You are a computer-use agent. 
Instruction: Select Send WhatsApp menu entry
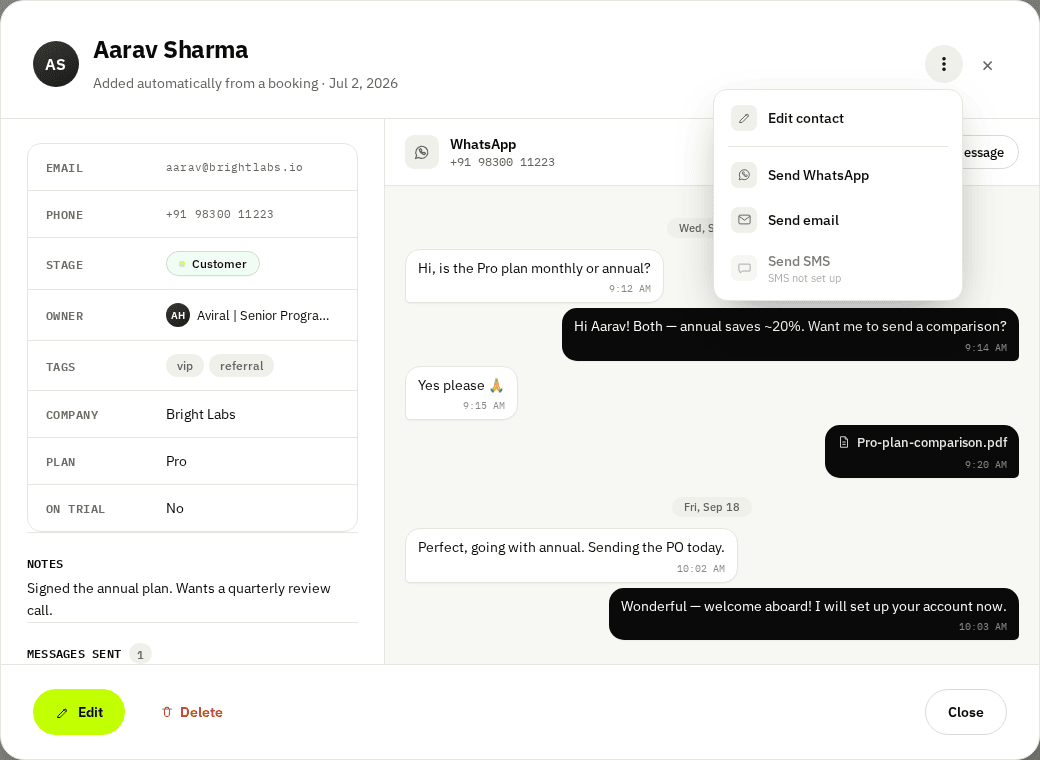[838, 175]
